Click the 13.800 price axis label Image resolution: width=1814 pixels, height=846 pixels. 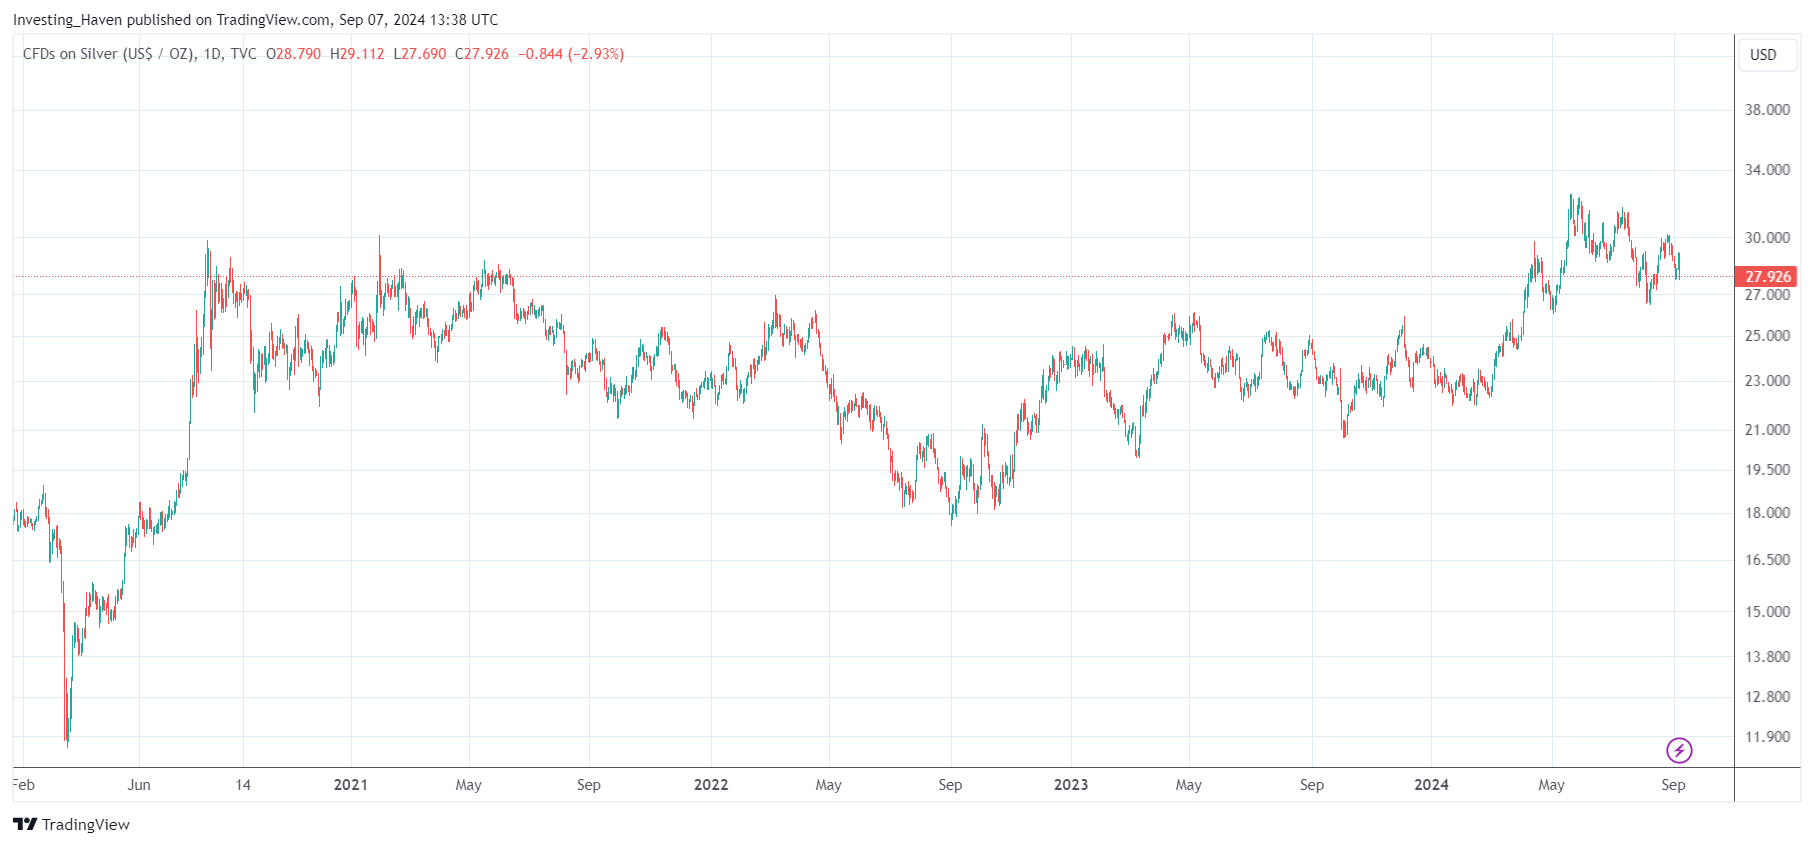[1767, 657]
